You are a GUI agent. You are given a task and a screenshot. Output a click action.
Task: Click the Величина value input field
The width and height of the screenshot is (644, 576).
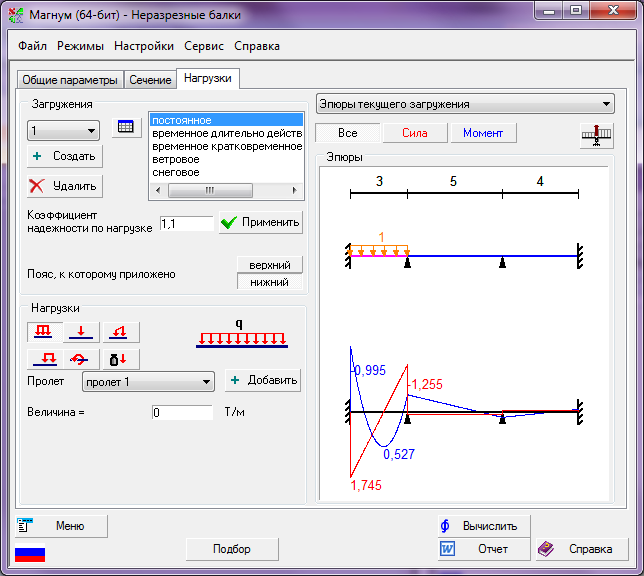(x=182, y=412)
